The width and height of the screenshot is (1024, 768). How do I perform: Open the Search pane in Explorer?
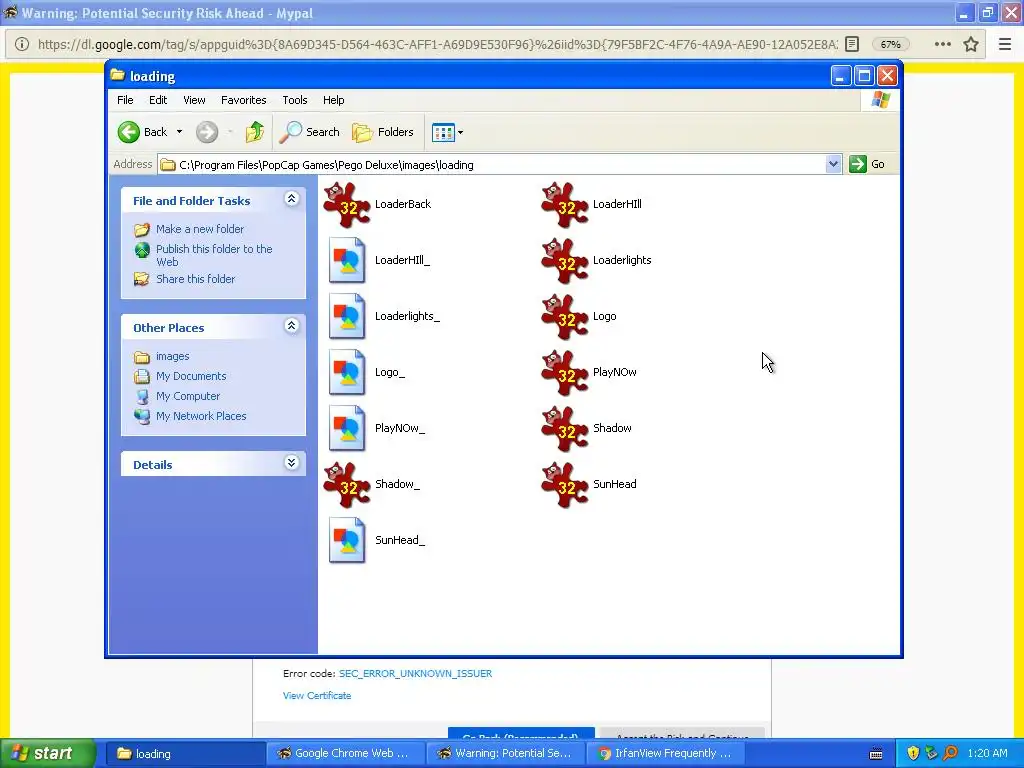click(310, 132)
